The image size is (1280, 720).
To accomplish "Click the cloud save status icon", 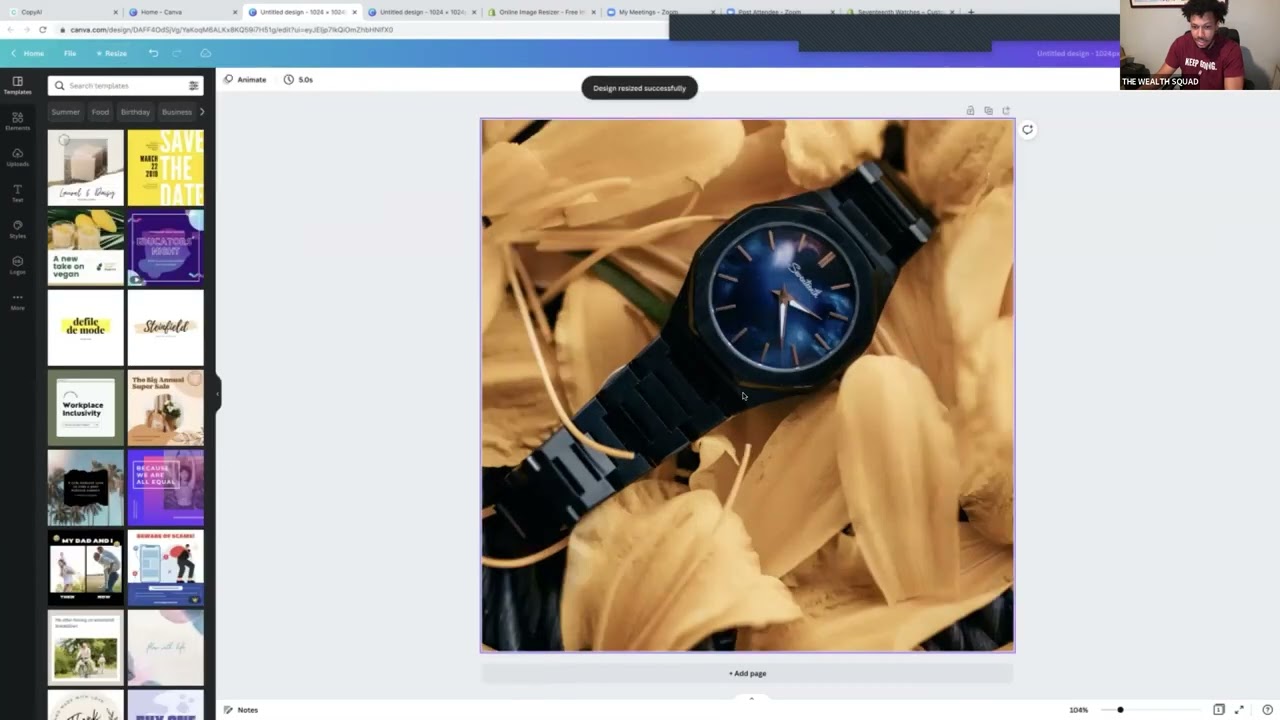I will [x=205, y=53].
